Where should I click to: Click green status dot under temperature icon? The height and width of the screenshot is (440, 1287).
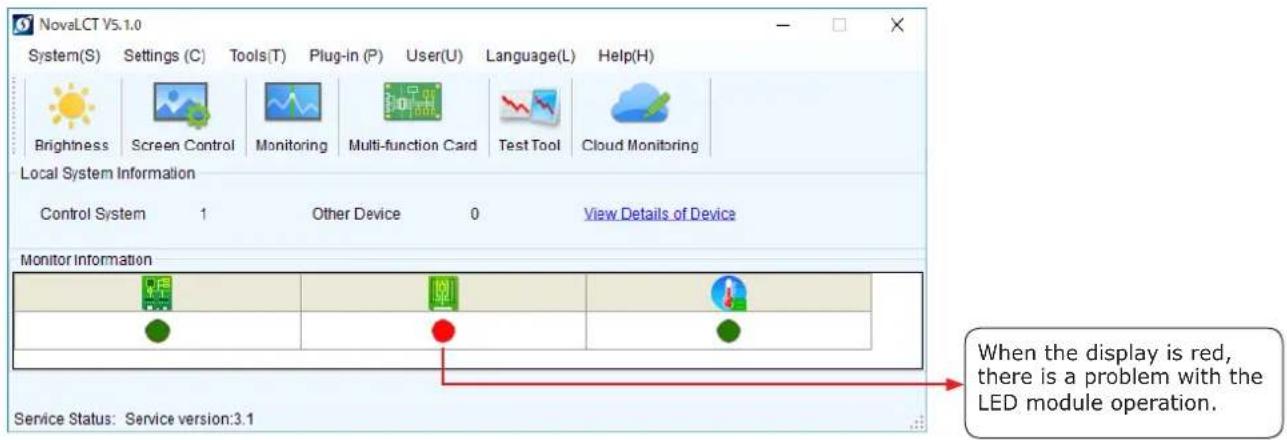[728, 331]
